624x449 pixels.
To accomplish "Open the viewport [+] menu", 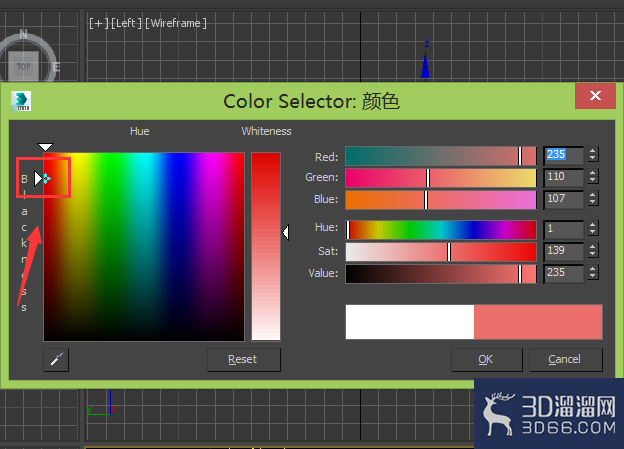I will pos(99,23).
